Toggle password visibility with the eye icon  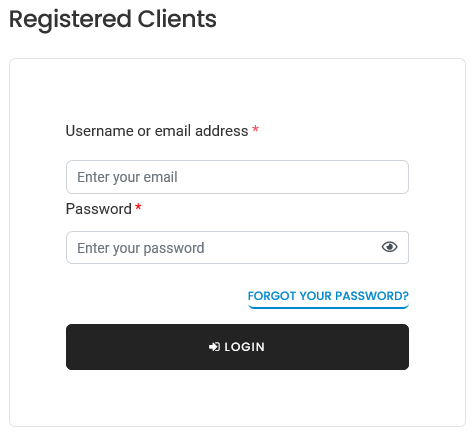click(x=389, y=247)
